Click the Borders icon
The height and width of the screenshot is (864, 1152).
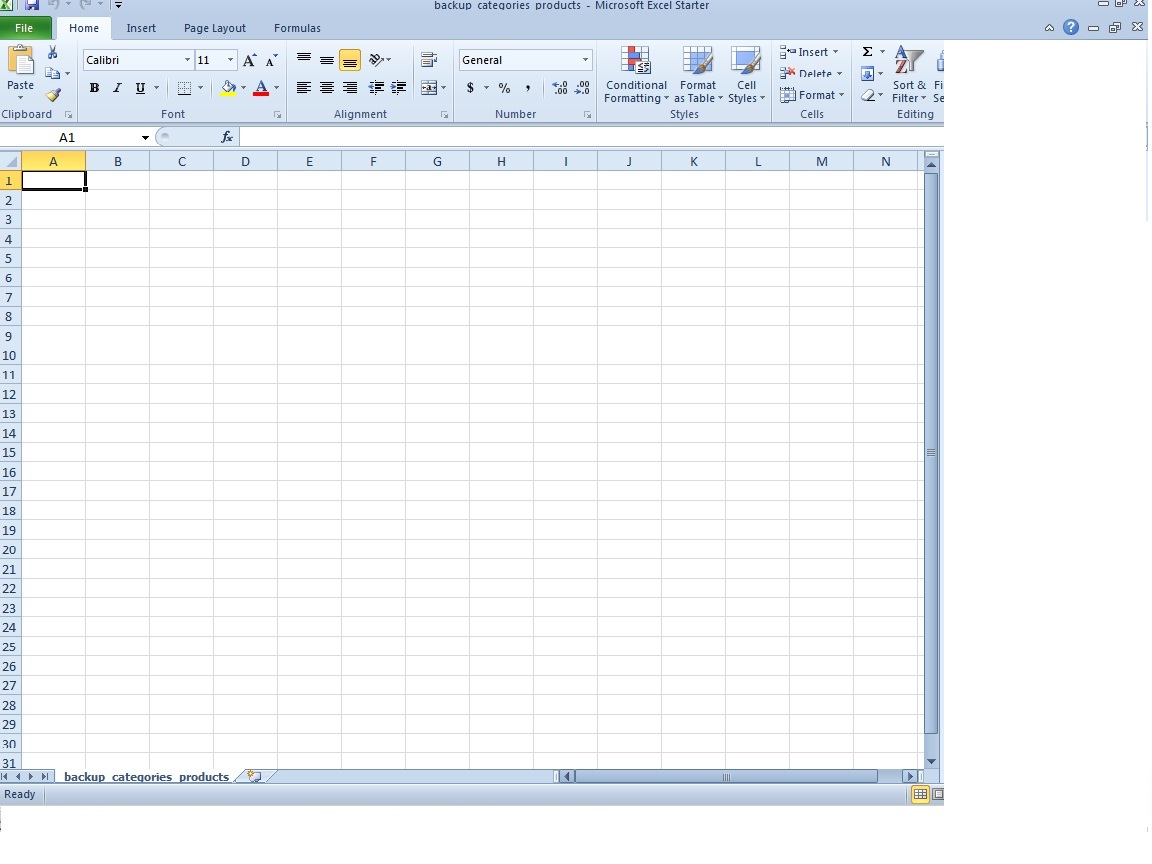coord(184,88)
